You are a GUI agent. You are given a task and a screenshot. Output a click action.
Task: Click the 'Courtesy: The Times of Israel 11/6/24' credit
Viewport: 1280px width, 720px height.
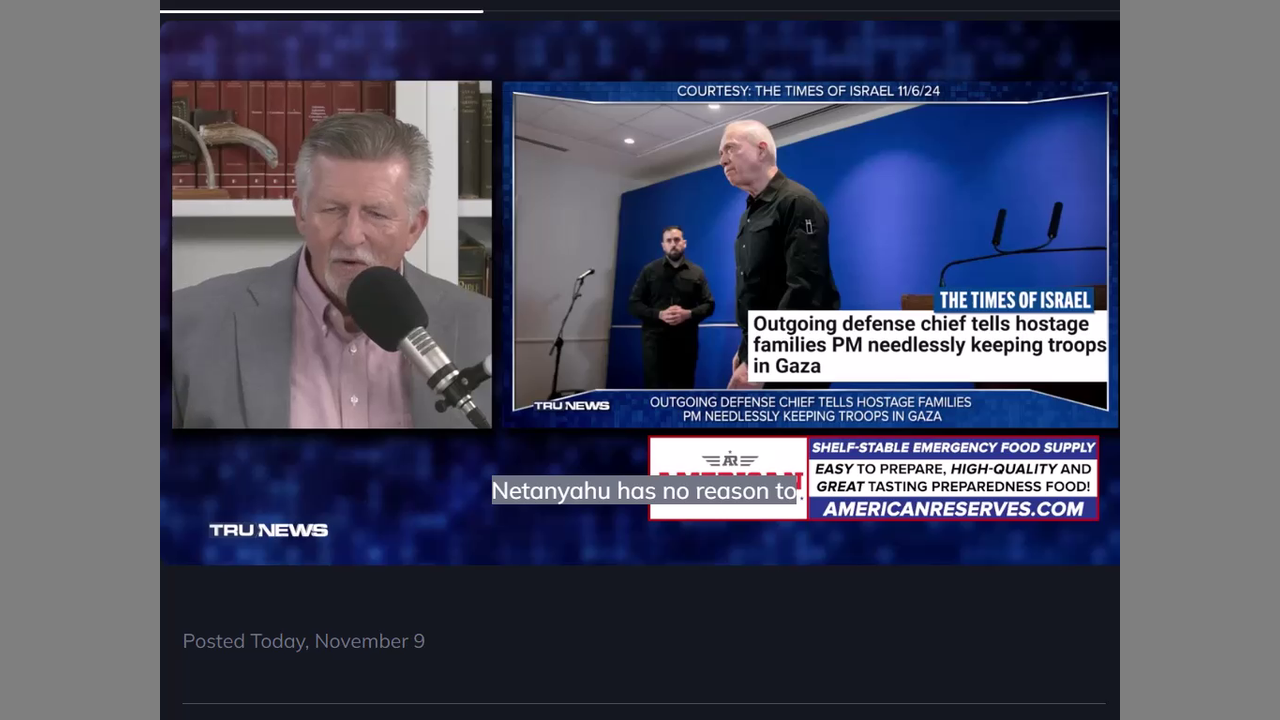(x=808, y=91)
